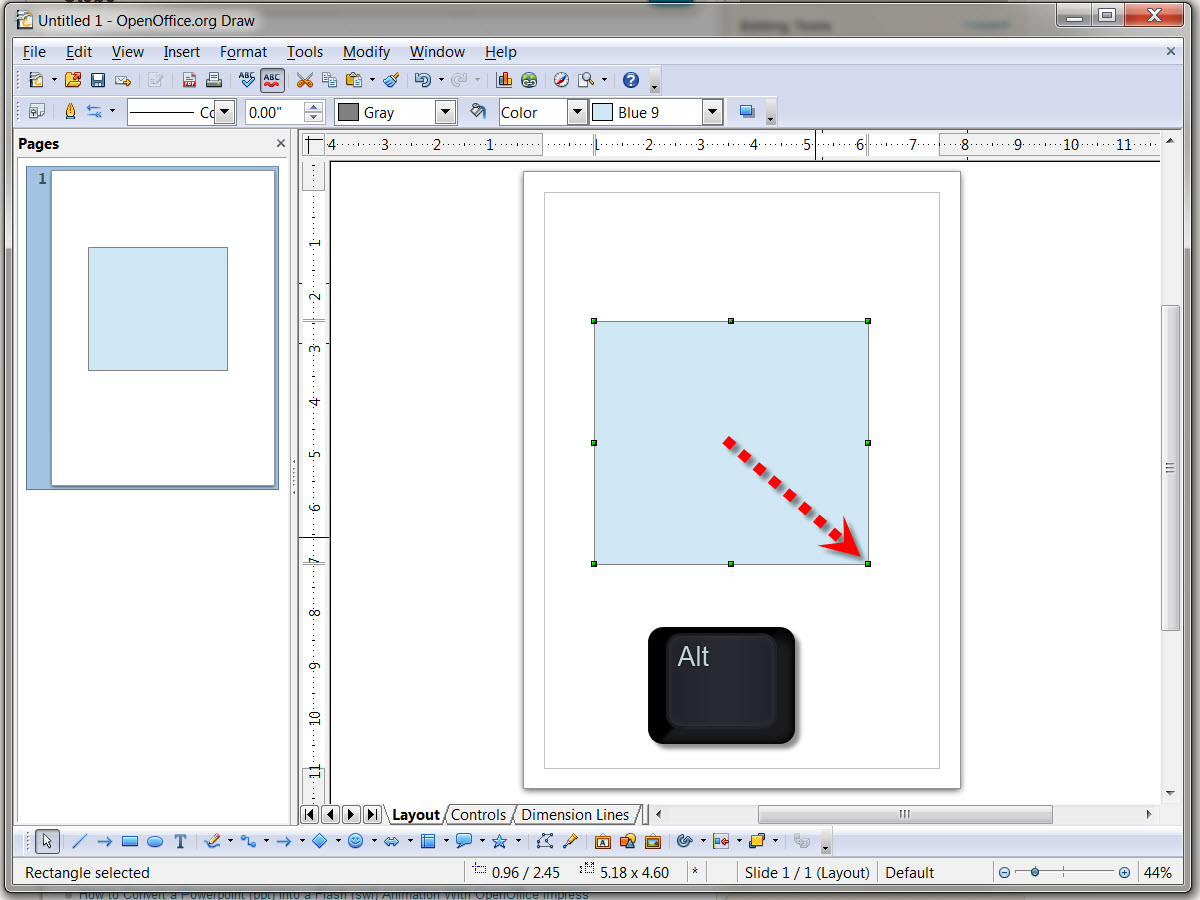This screenshot has width=1200, height=900.
Task: Select the Ellipse tool
Action: pos(154,841)
